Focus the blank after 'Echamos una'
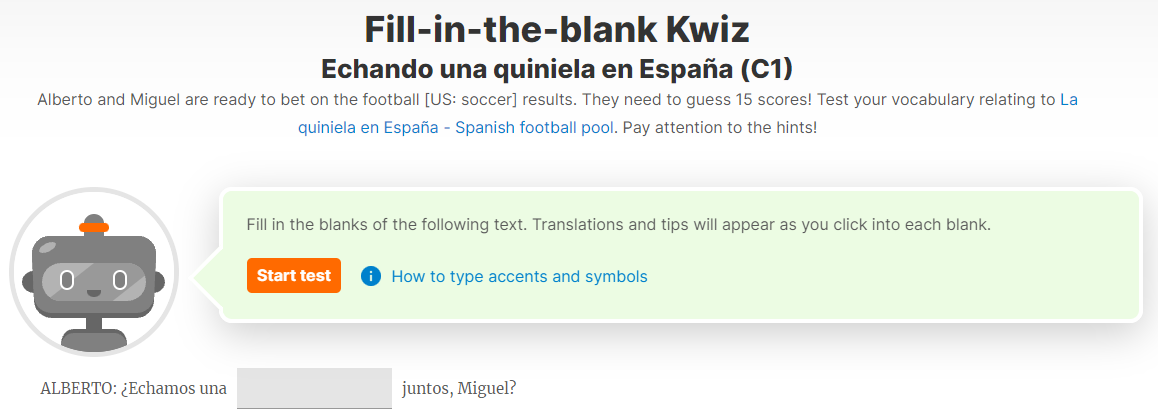 315,388
